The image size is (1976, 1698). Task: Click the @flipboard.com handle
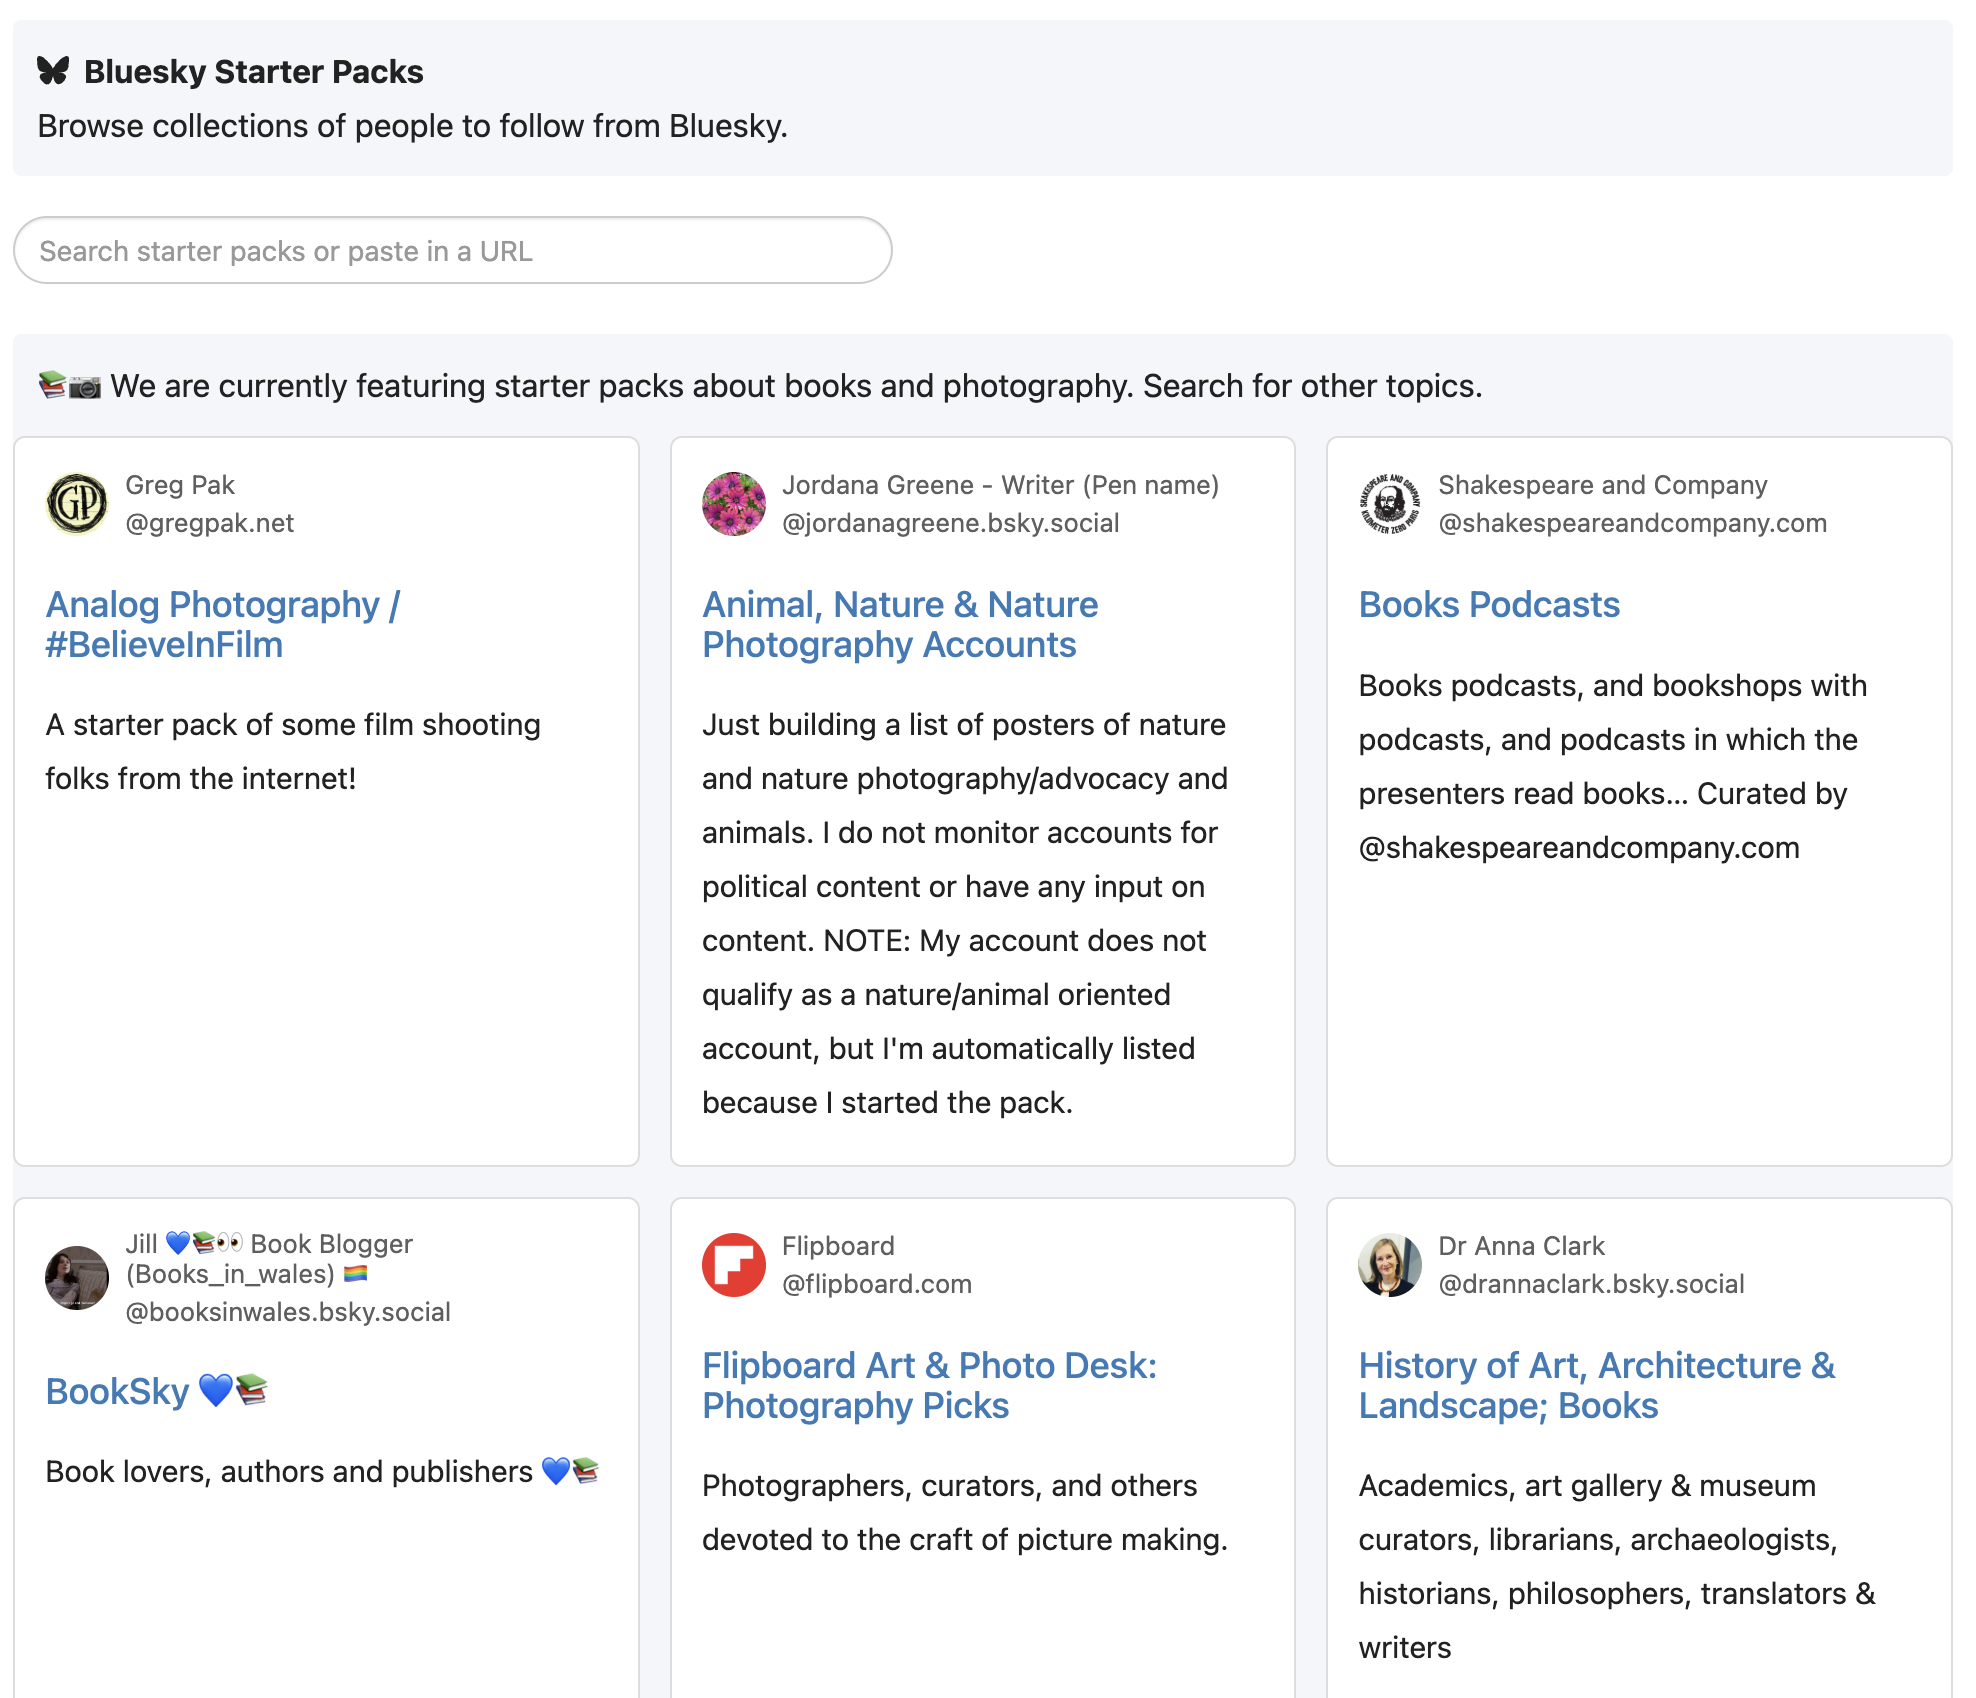877,1284
